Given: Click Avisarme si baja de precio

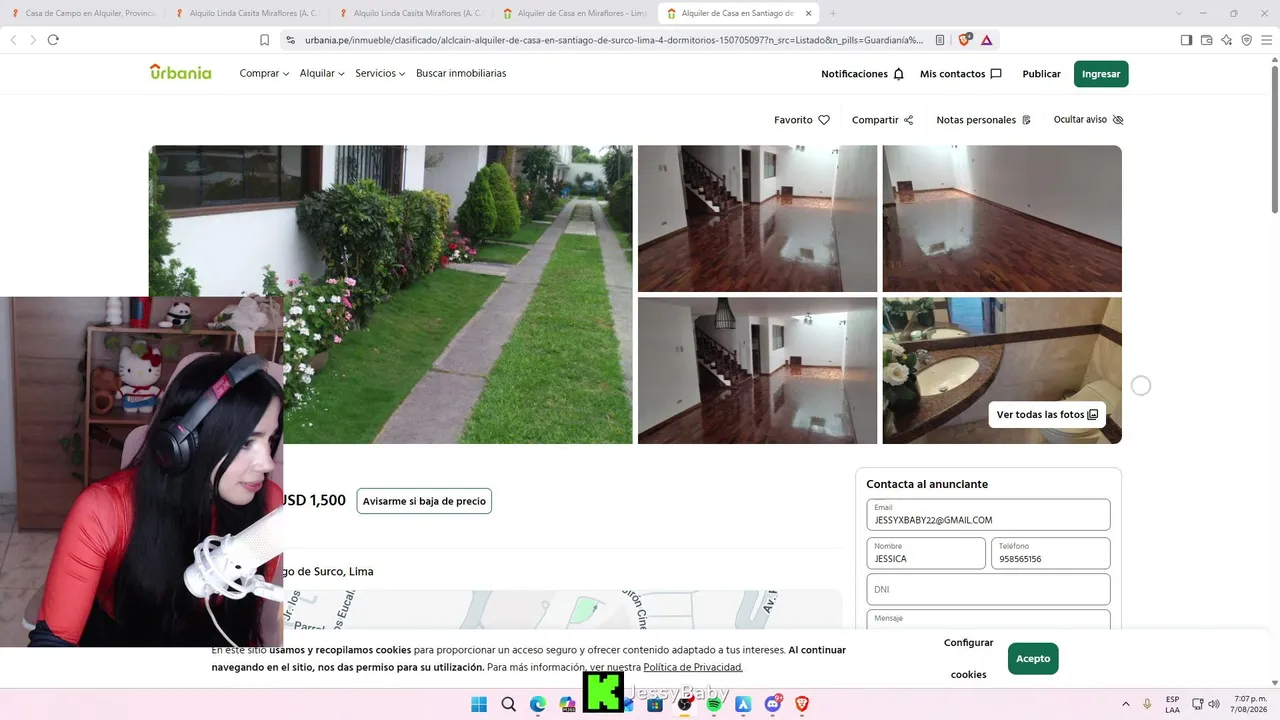Looking at the screenshot, I should click(x=424, y=501).
